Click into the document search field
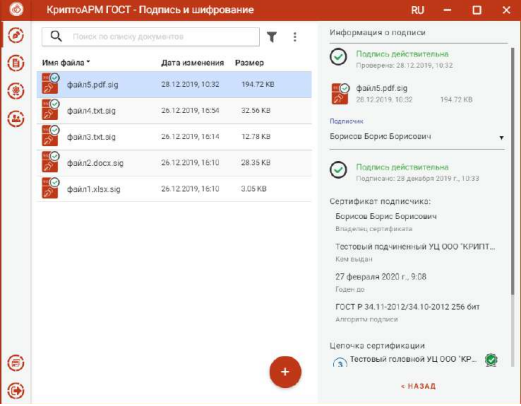521x406 pixels. [150, 37]
